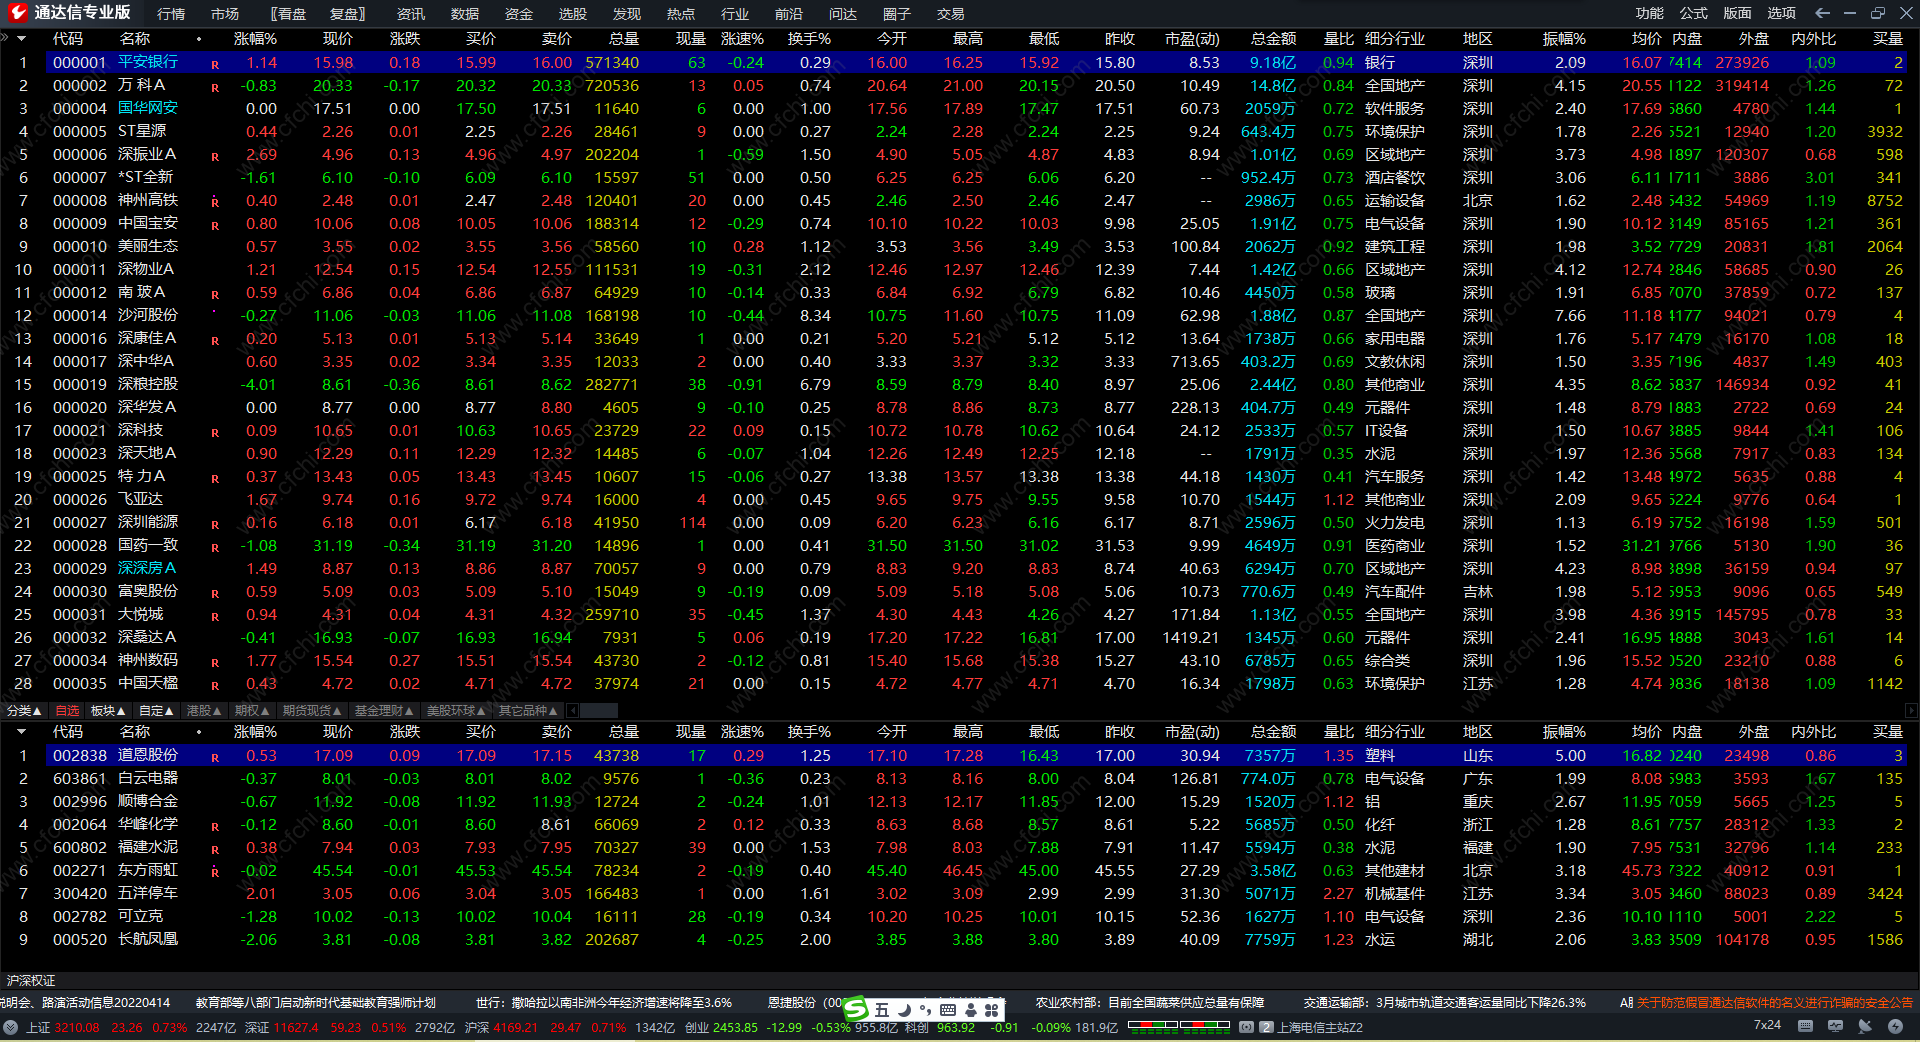Open the 功能 functions menu
The width and height of the screenshot is (1920, 1042).
(x=1650, y=13)
